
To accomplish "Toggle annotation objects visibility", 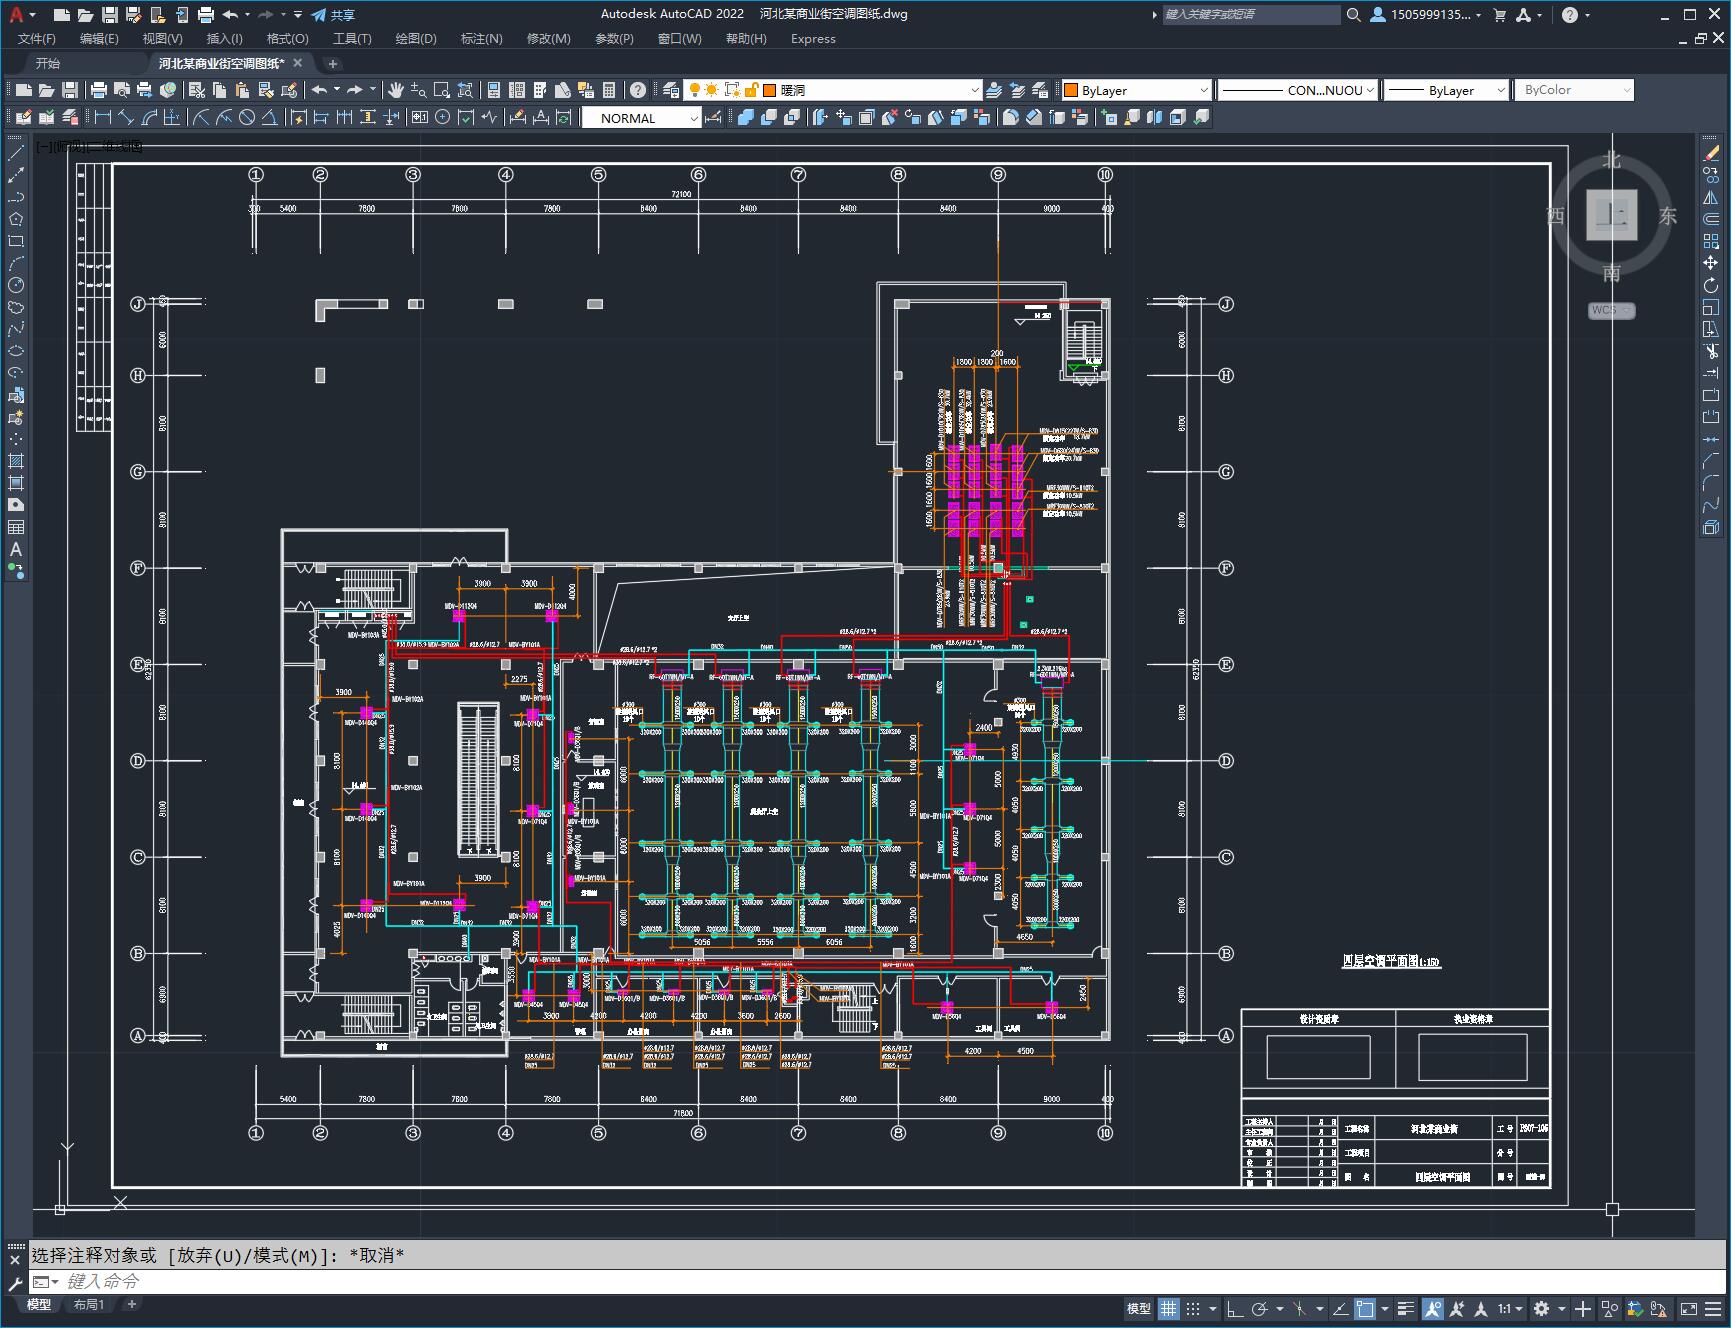I will (1432, 1308).
